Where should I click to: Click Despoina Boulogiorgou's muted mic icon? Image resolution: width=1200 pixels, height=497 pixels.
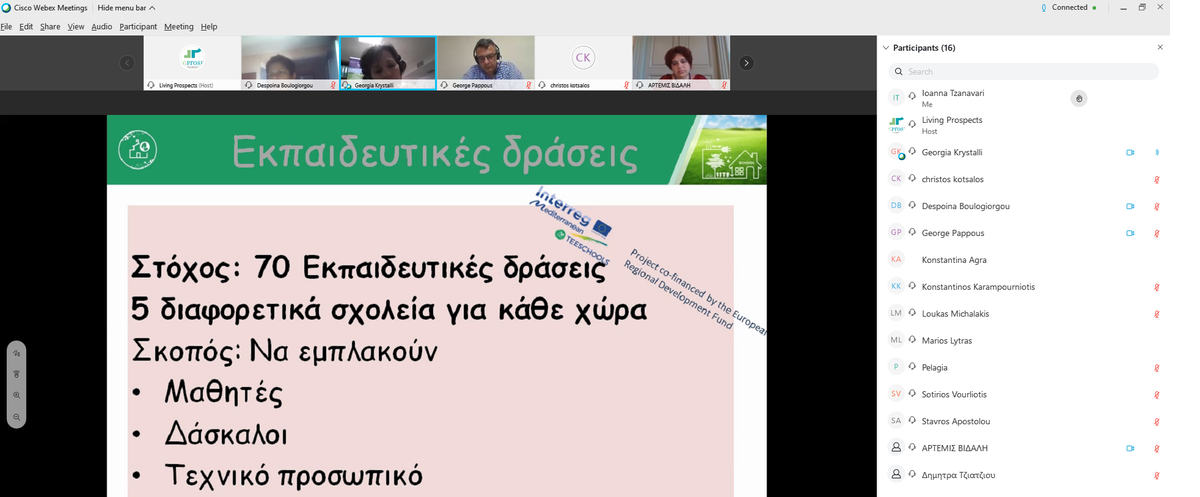pyautogui.click(x=1157, y=206)
